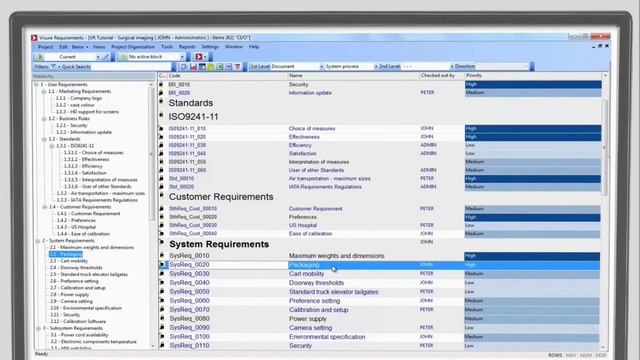Image resolution: width=640 pixels, height=360 pixels.
Task: Click the blue window toolbar icon
Action: pyautogui.click(x=229, y=67)
